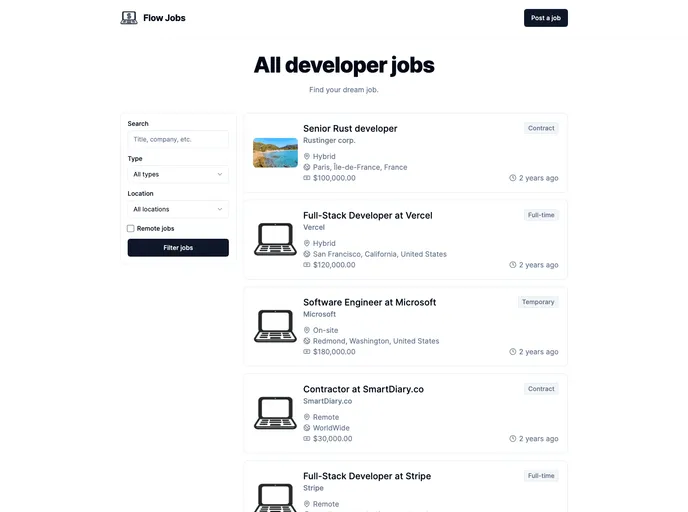This screenshot has height=512, width=688.
Task: Click the All developer jobs heading
Action: click(344, 65)
